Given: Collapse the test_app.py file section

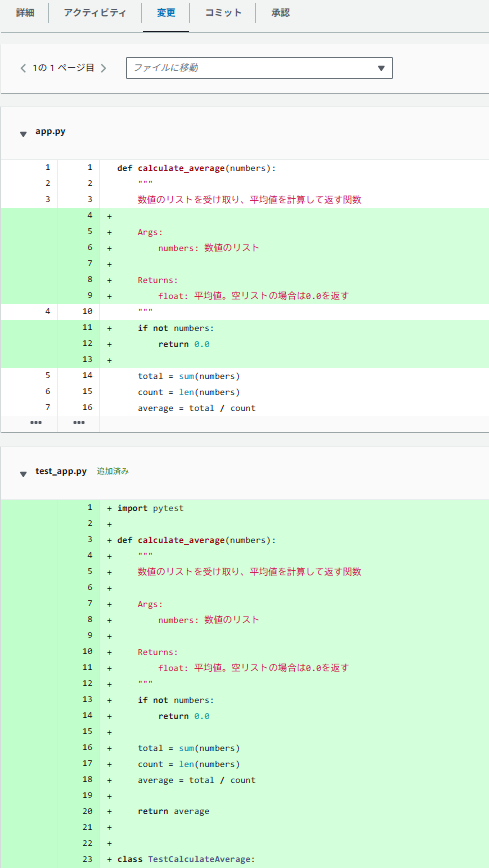Looking at the screenshot, I should [23, 473].
